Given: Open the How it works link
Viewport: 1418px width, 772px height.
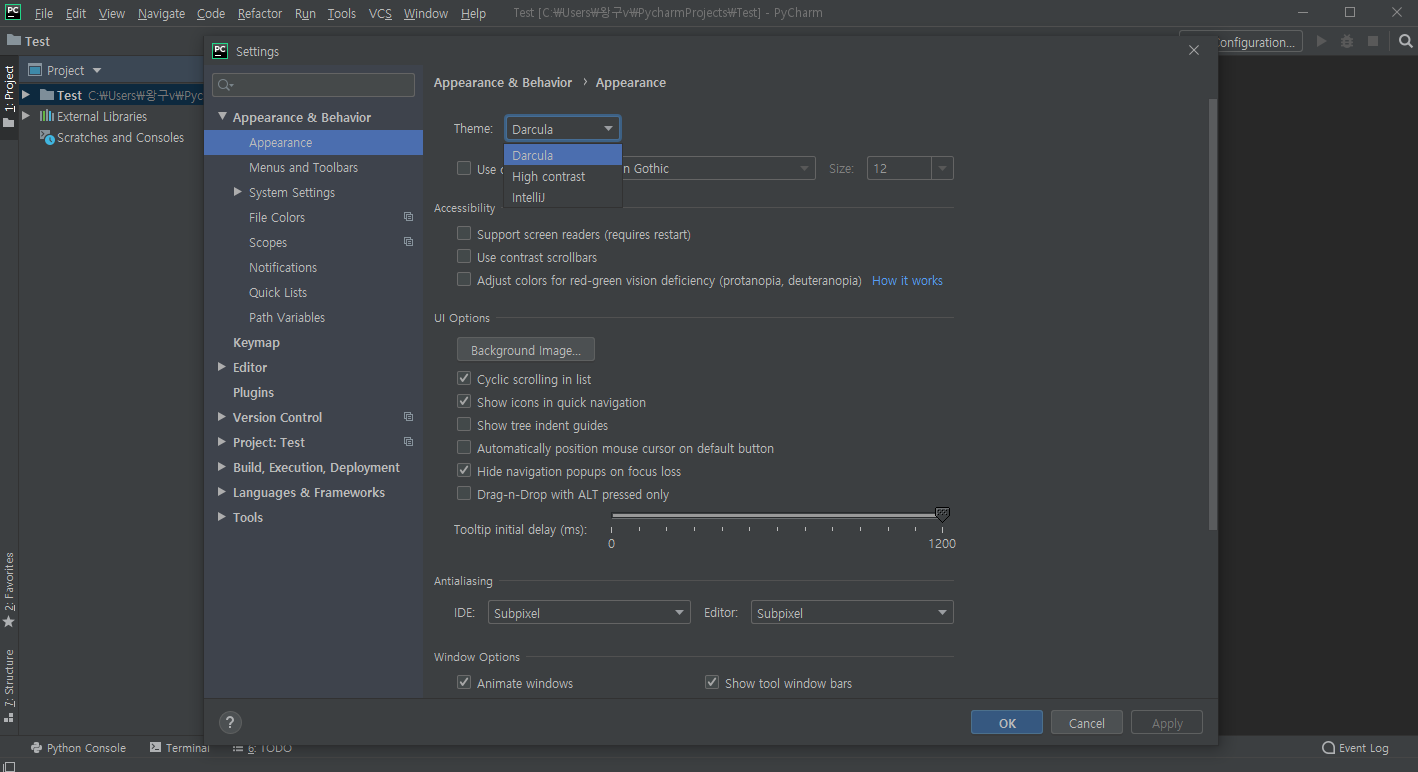Looking at the screenshot, I should [x=907, y=281].
